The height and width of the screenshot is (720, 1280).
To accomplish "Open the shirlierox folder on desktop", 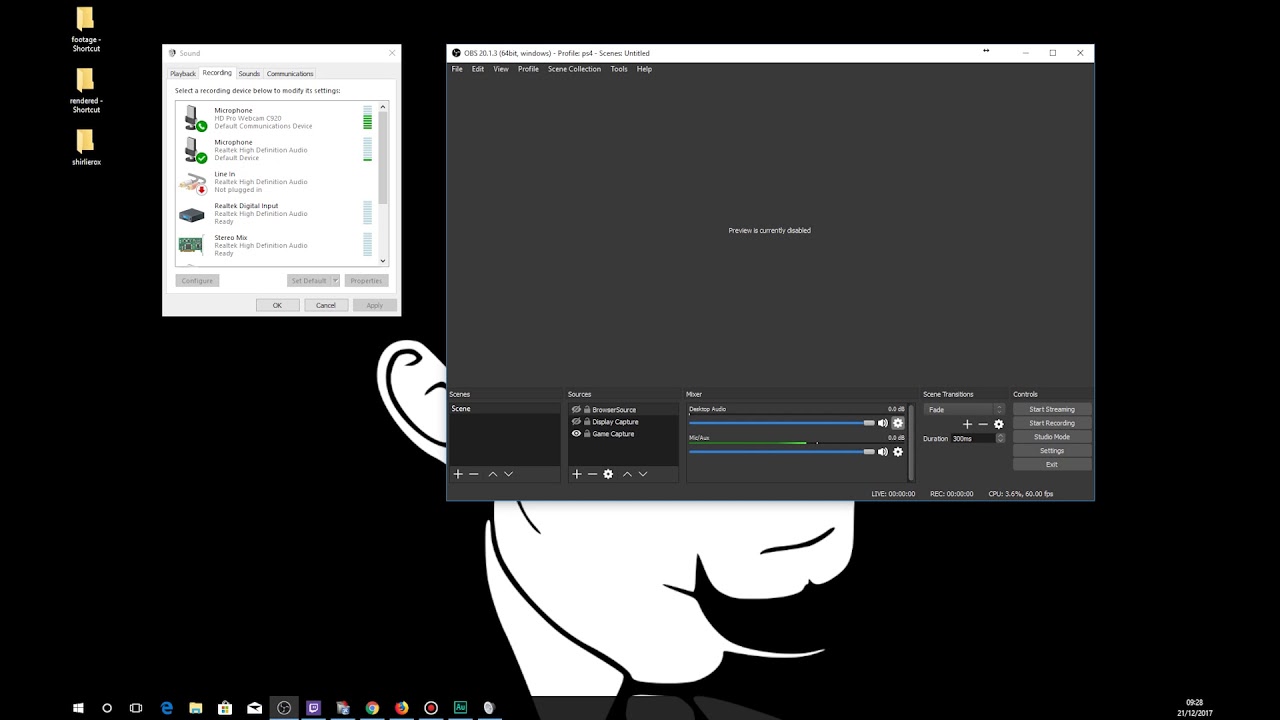I will point(86,147).
